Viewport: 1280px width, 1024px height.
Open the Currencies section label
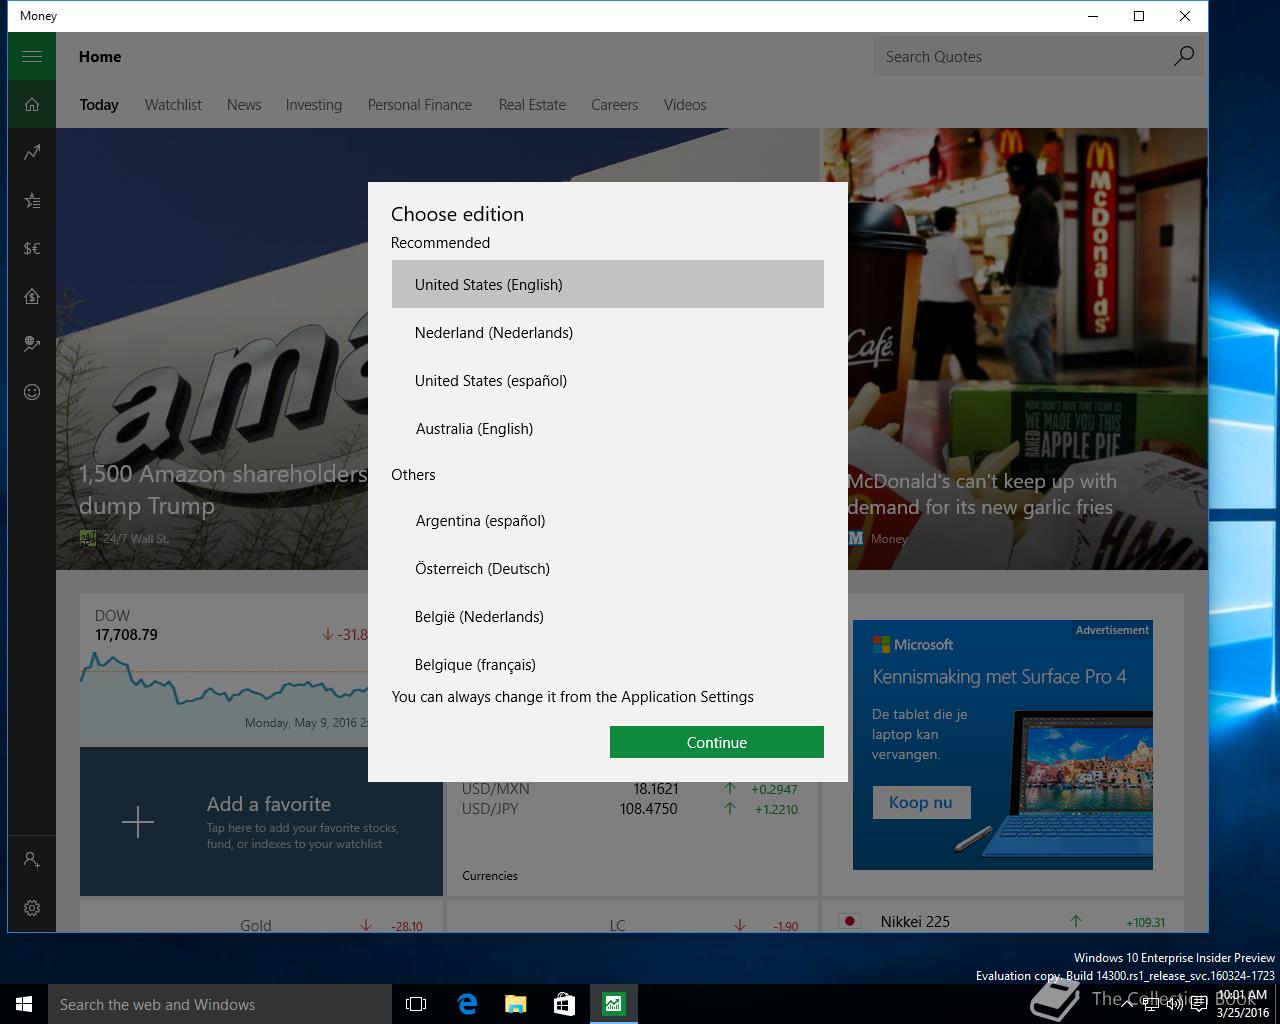[490, 876]
